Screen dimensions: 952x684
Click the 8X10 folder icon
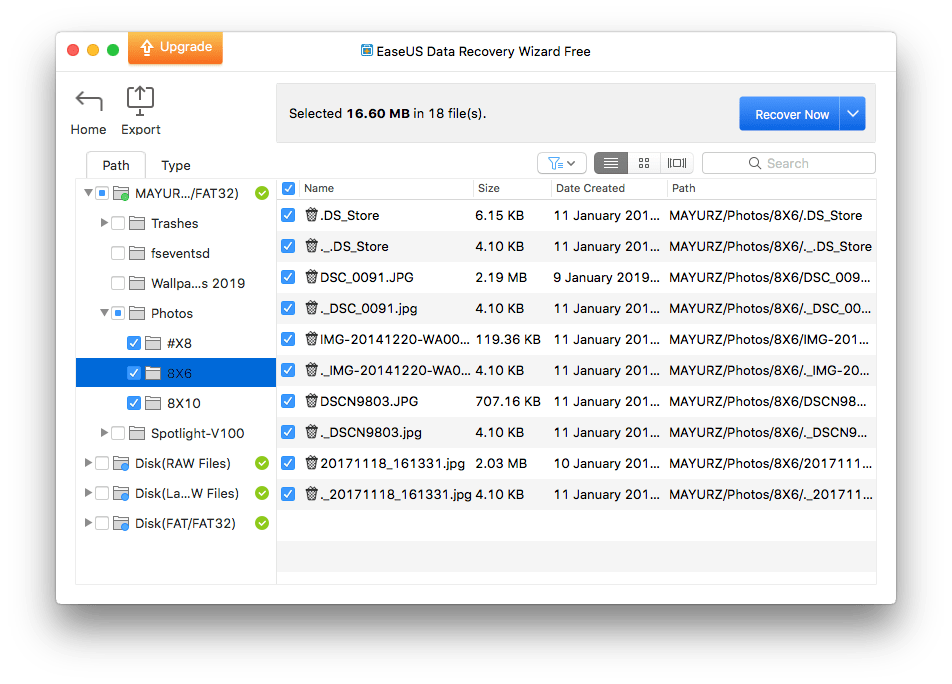click(x=153, y=403)
